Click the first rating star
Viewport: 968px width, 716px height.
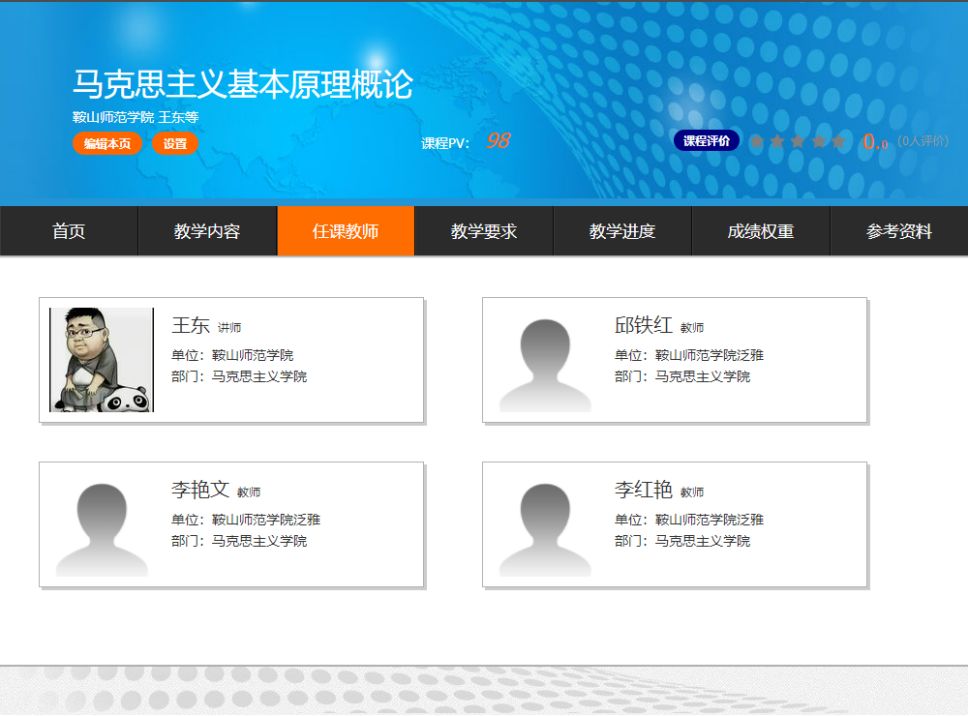click(x=757, y=142)
